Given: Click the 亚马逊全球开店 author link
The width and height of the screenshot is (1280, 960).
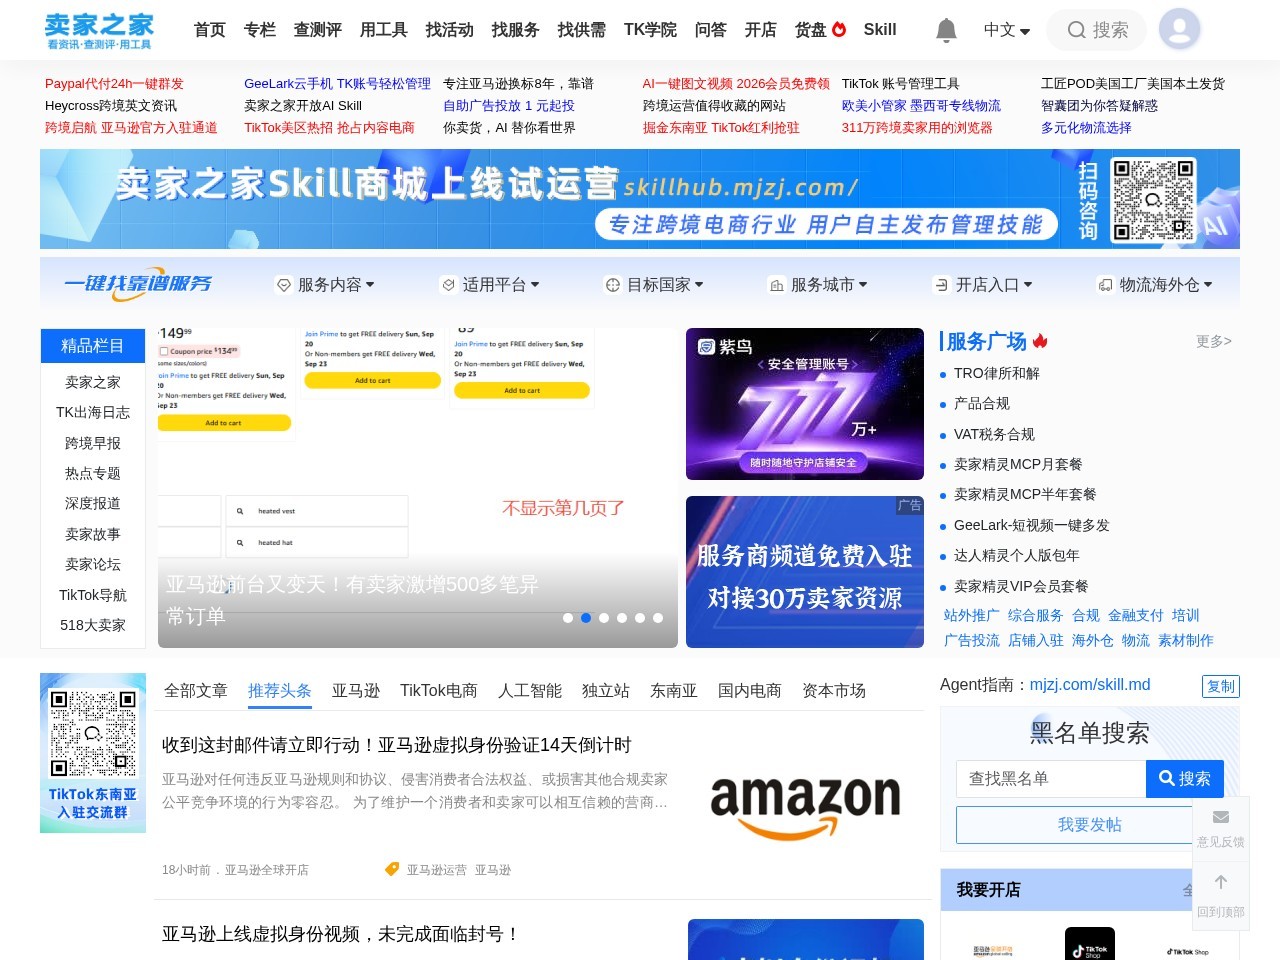Looking at the screenshot, I should point(266,870).
